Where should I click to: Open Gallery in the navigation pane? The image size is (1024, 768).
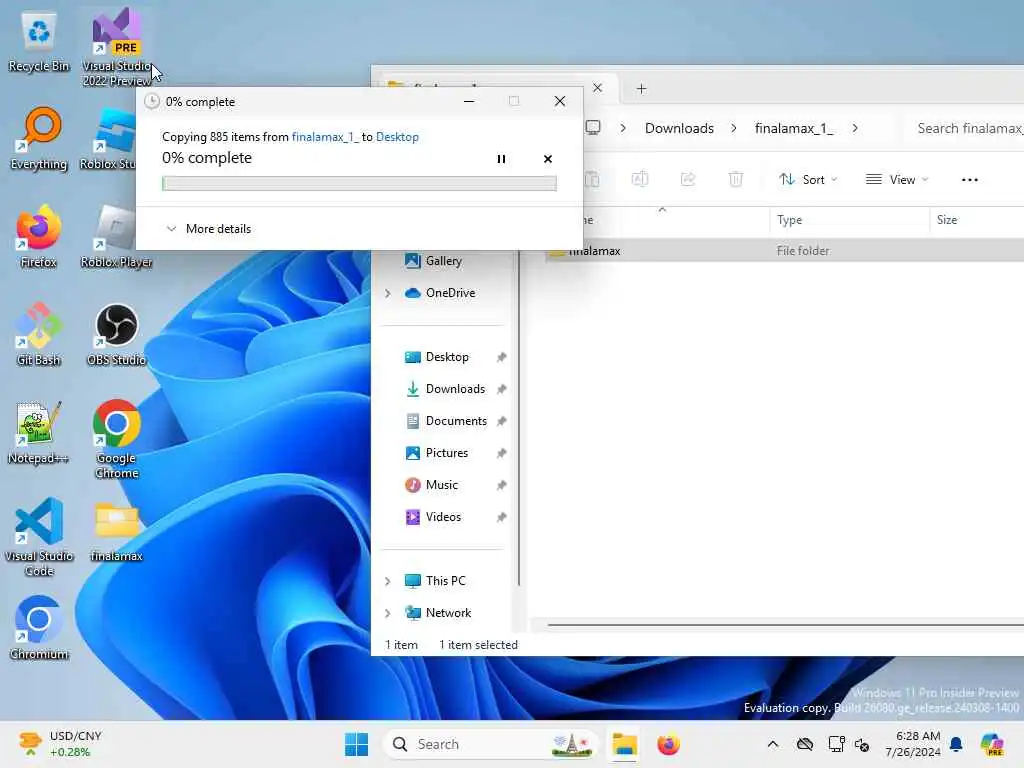click(444, 261)
